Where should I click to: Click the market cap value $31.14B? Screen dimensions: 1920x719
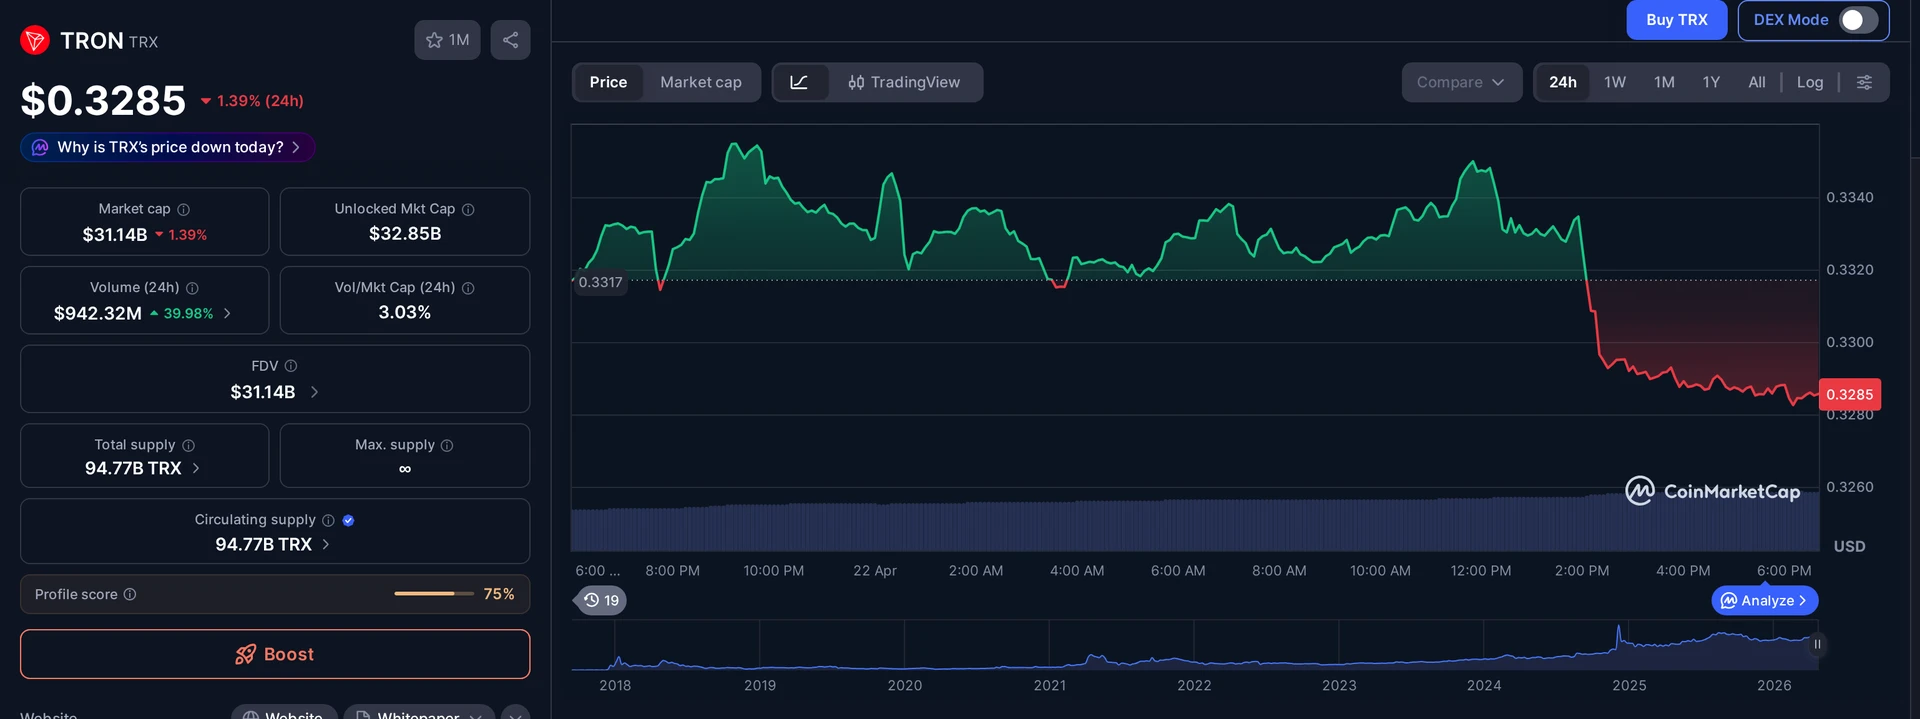[x=115, y=235]
